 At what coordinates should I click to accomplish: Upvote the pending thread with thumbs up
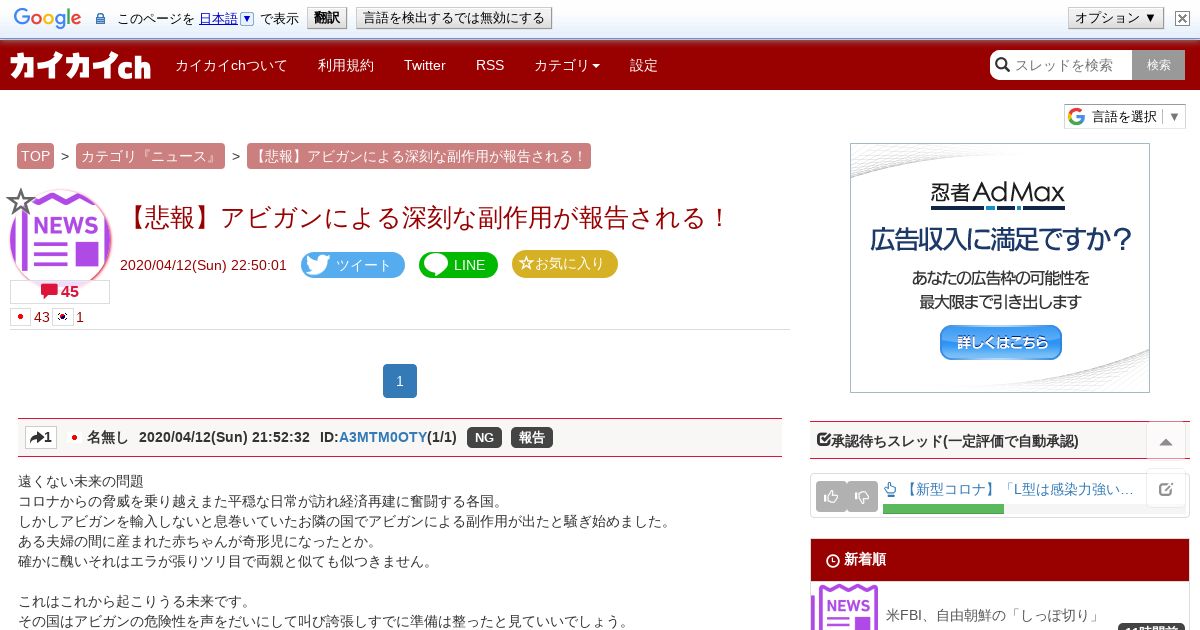coord(831,496)
